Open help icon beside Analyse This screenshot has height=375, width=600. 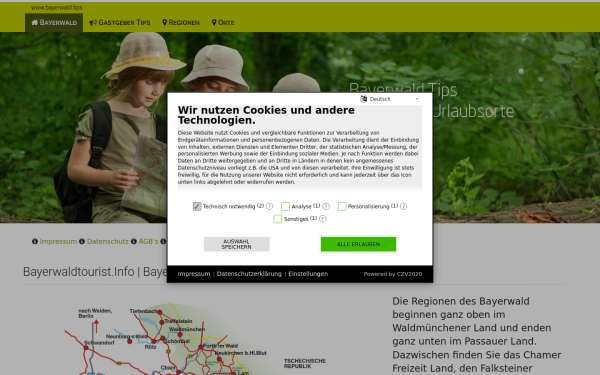[x=326, y=206]
